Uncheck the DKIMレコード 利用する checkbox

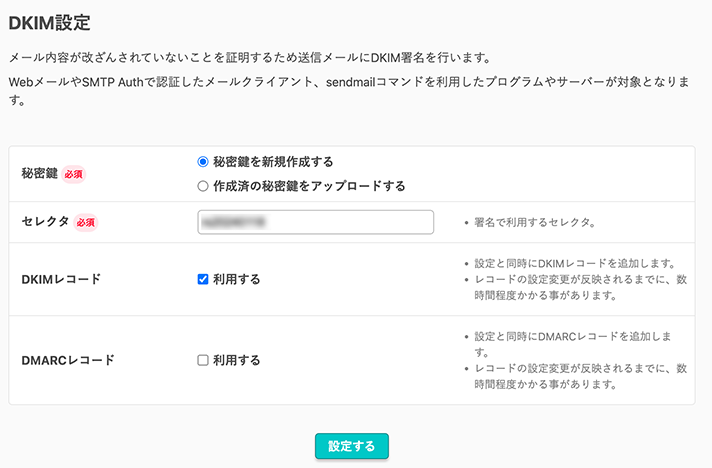pos(204,280)
